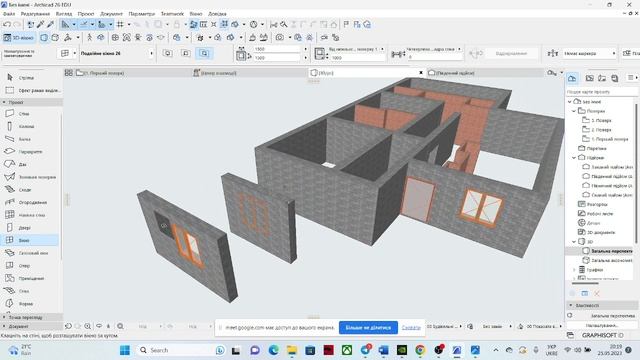Image resolution: width=640 pixels, height=360 pixels.
Task: Open the Файл menu
Action: 9,14
